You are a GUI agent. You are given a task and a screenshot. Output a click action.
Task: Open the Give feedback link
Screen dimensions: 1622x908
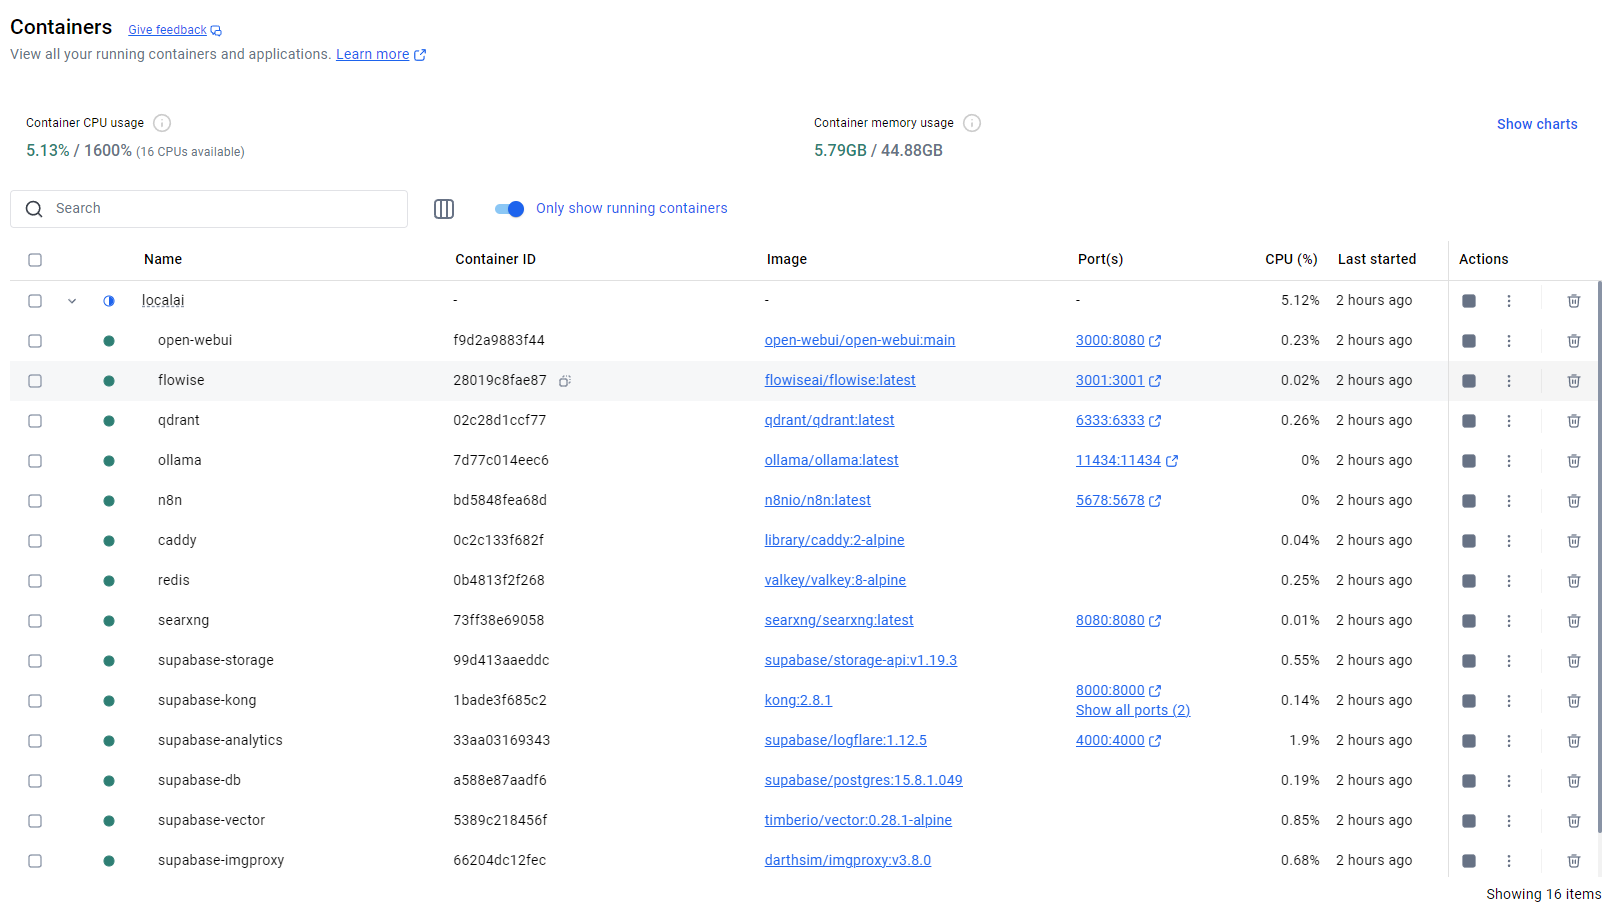click(175, 30)
